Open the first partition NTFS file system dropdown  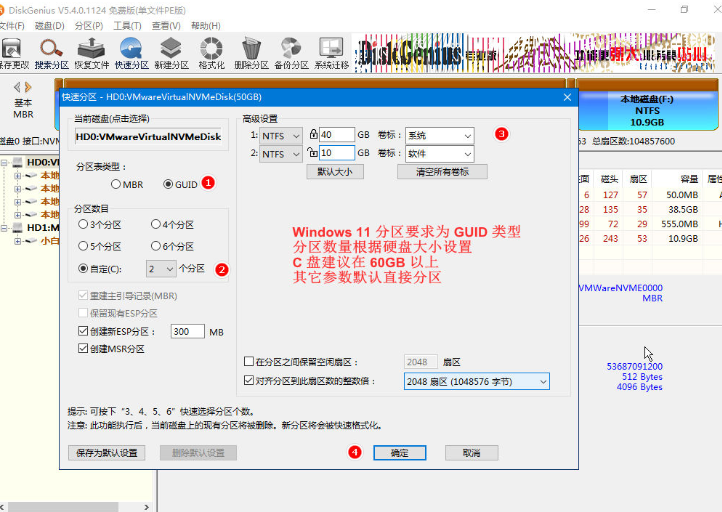pyautogui.click(x=281, y=135)
